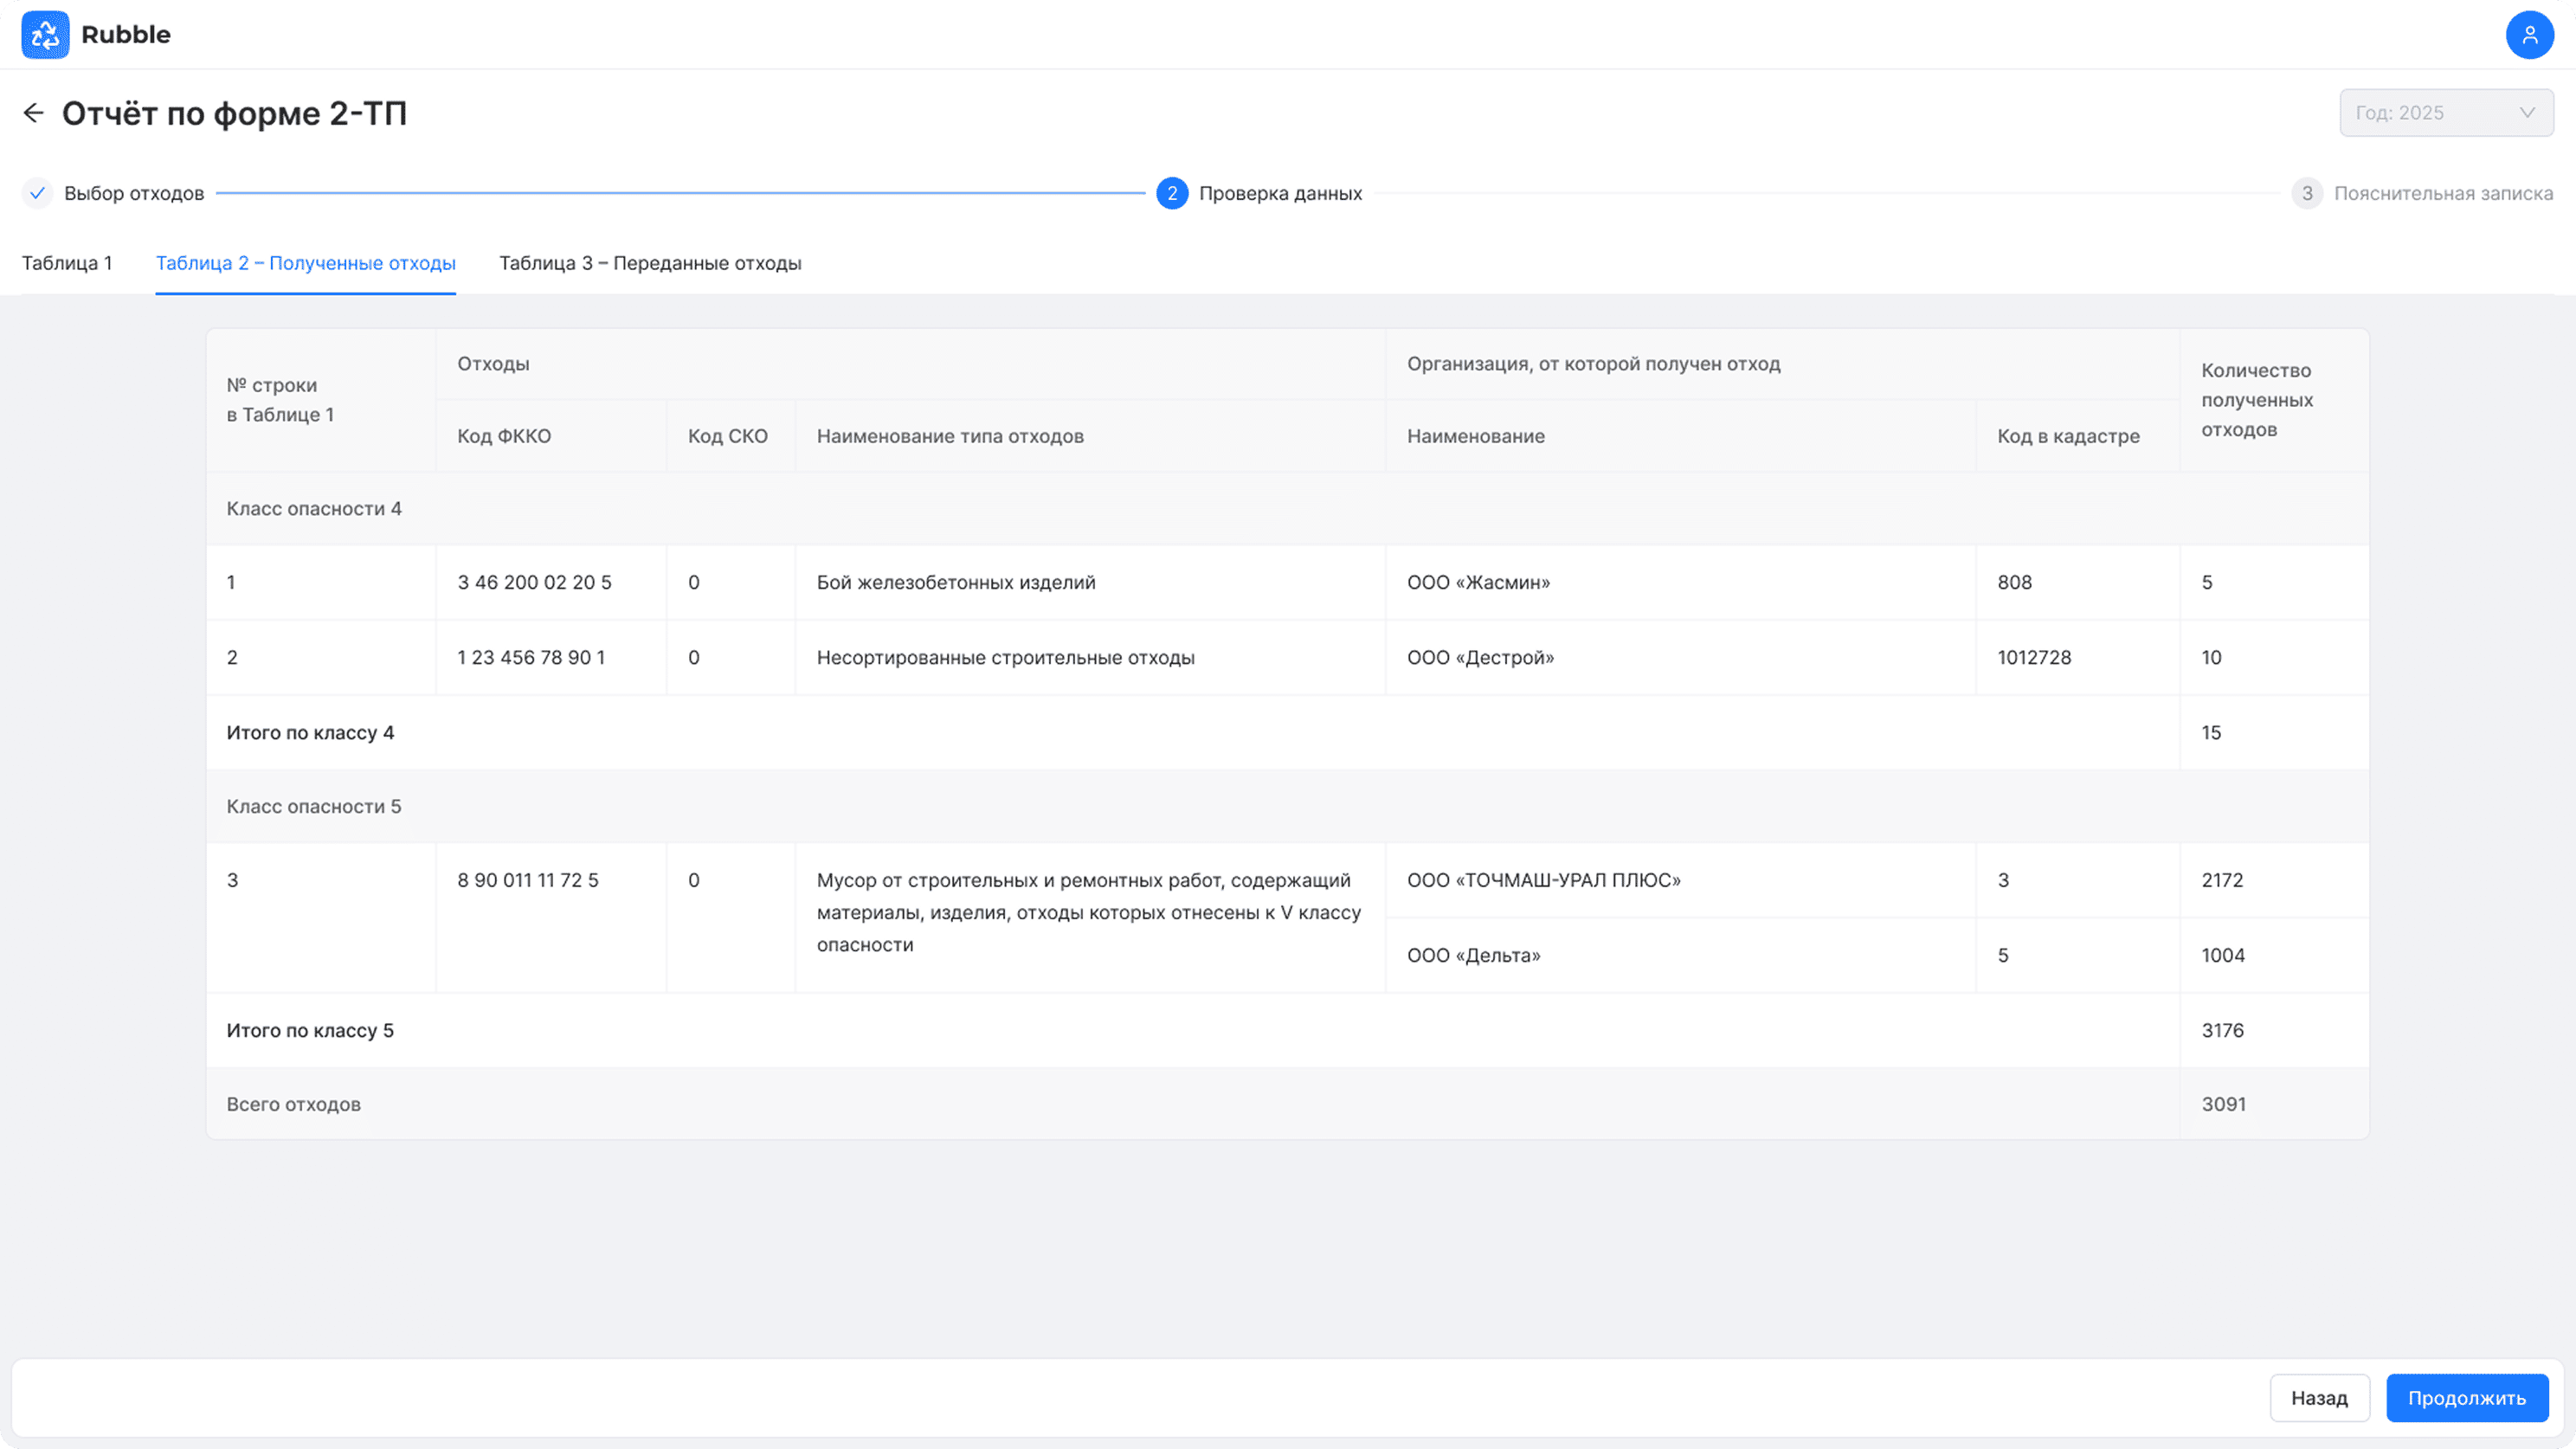Click the Класс опасности 4 group row

pyautogui.click(x=1287, y=508)
